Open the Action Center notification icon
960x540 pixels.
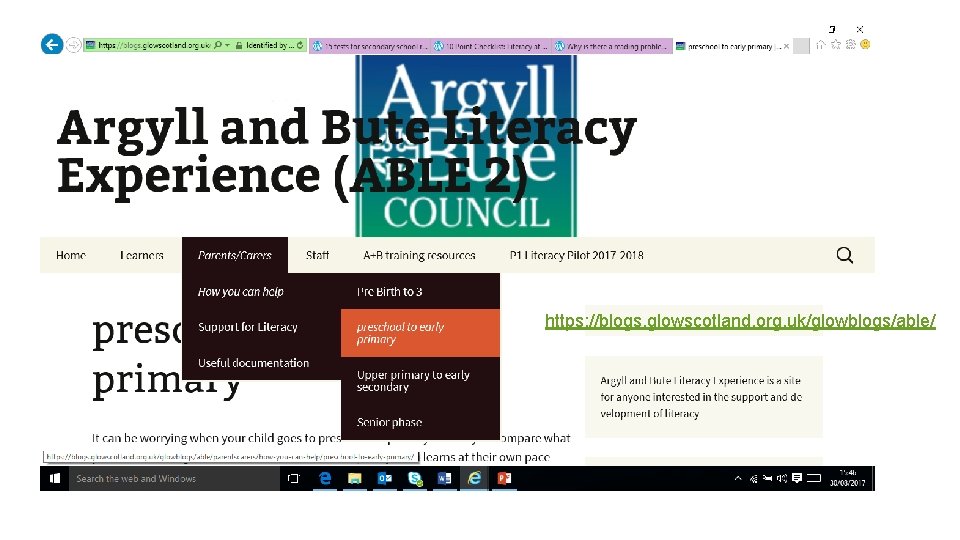pyautogui.click(x=797, y=478)
